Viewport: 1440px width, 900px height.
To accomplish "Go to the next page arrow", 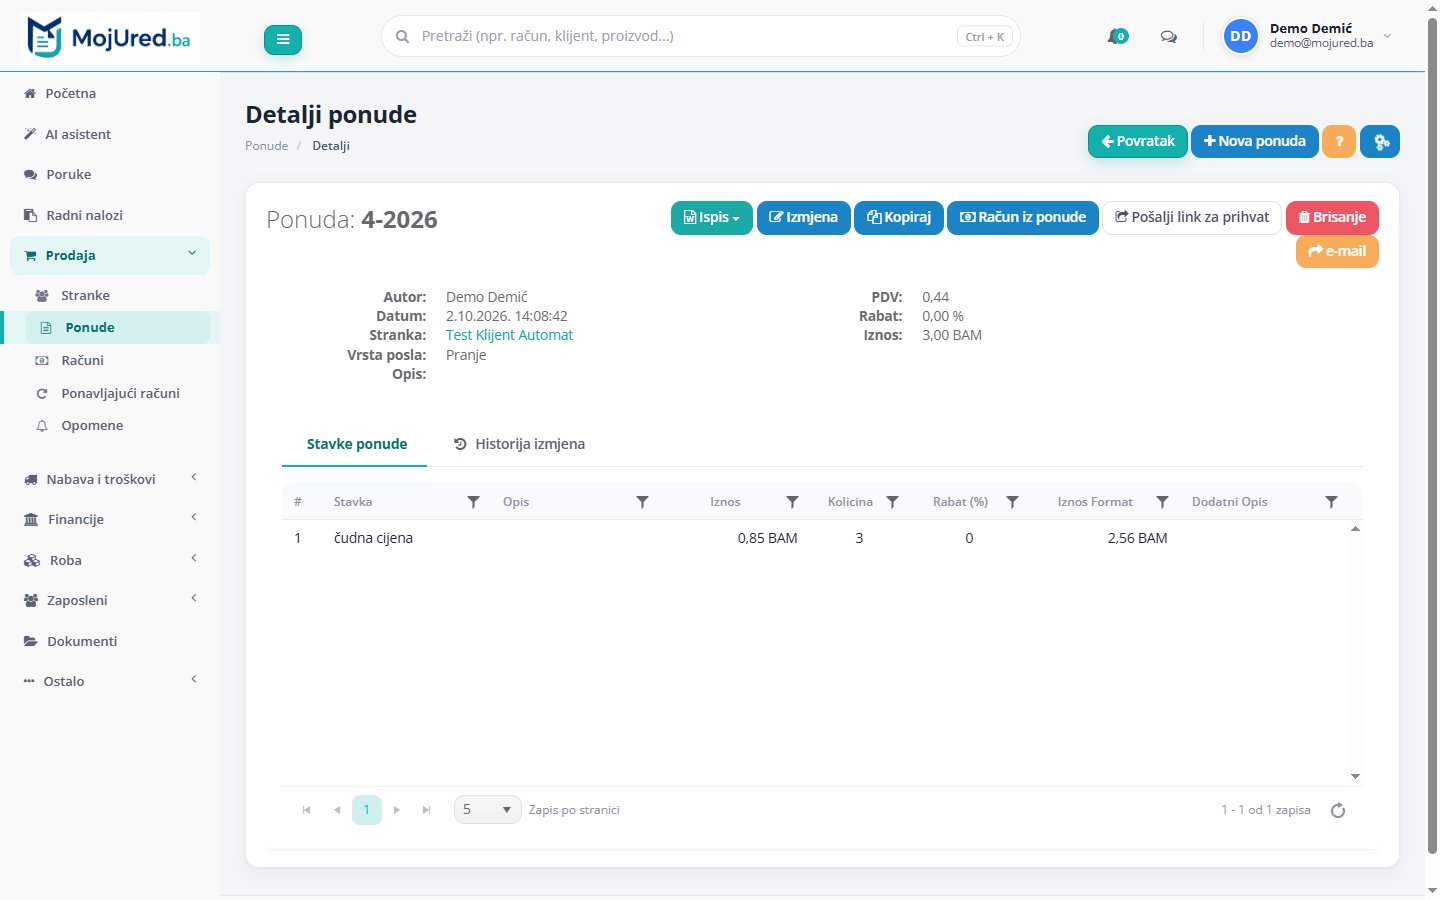I will (x=397, y=810).
